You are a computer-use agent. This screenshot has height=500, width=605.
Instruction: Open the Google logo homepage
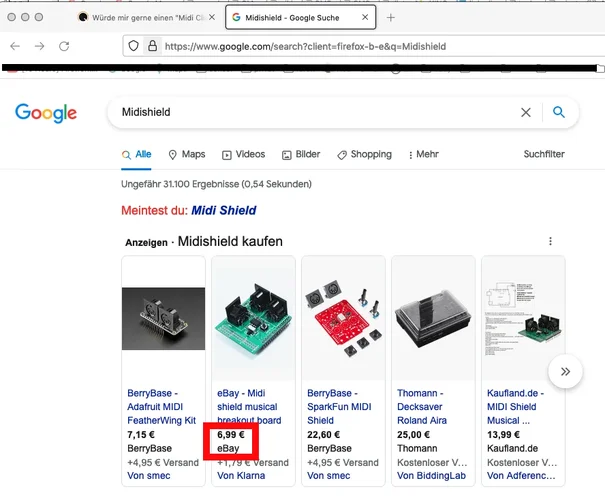click(46, 113)
